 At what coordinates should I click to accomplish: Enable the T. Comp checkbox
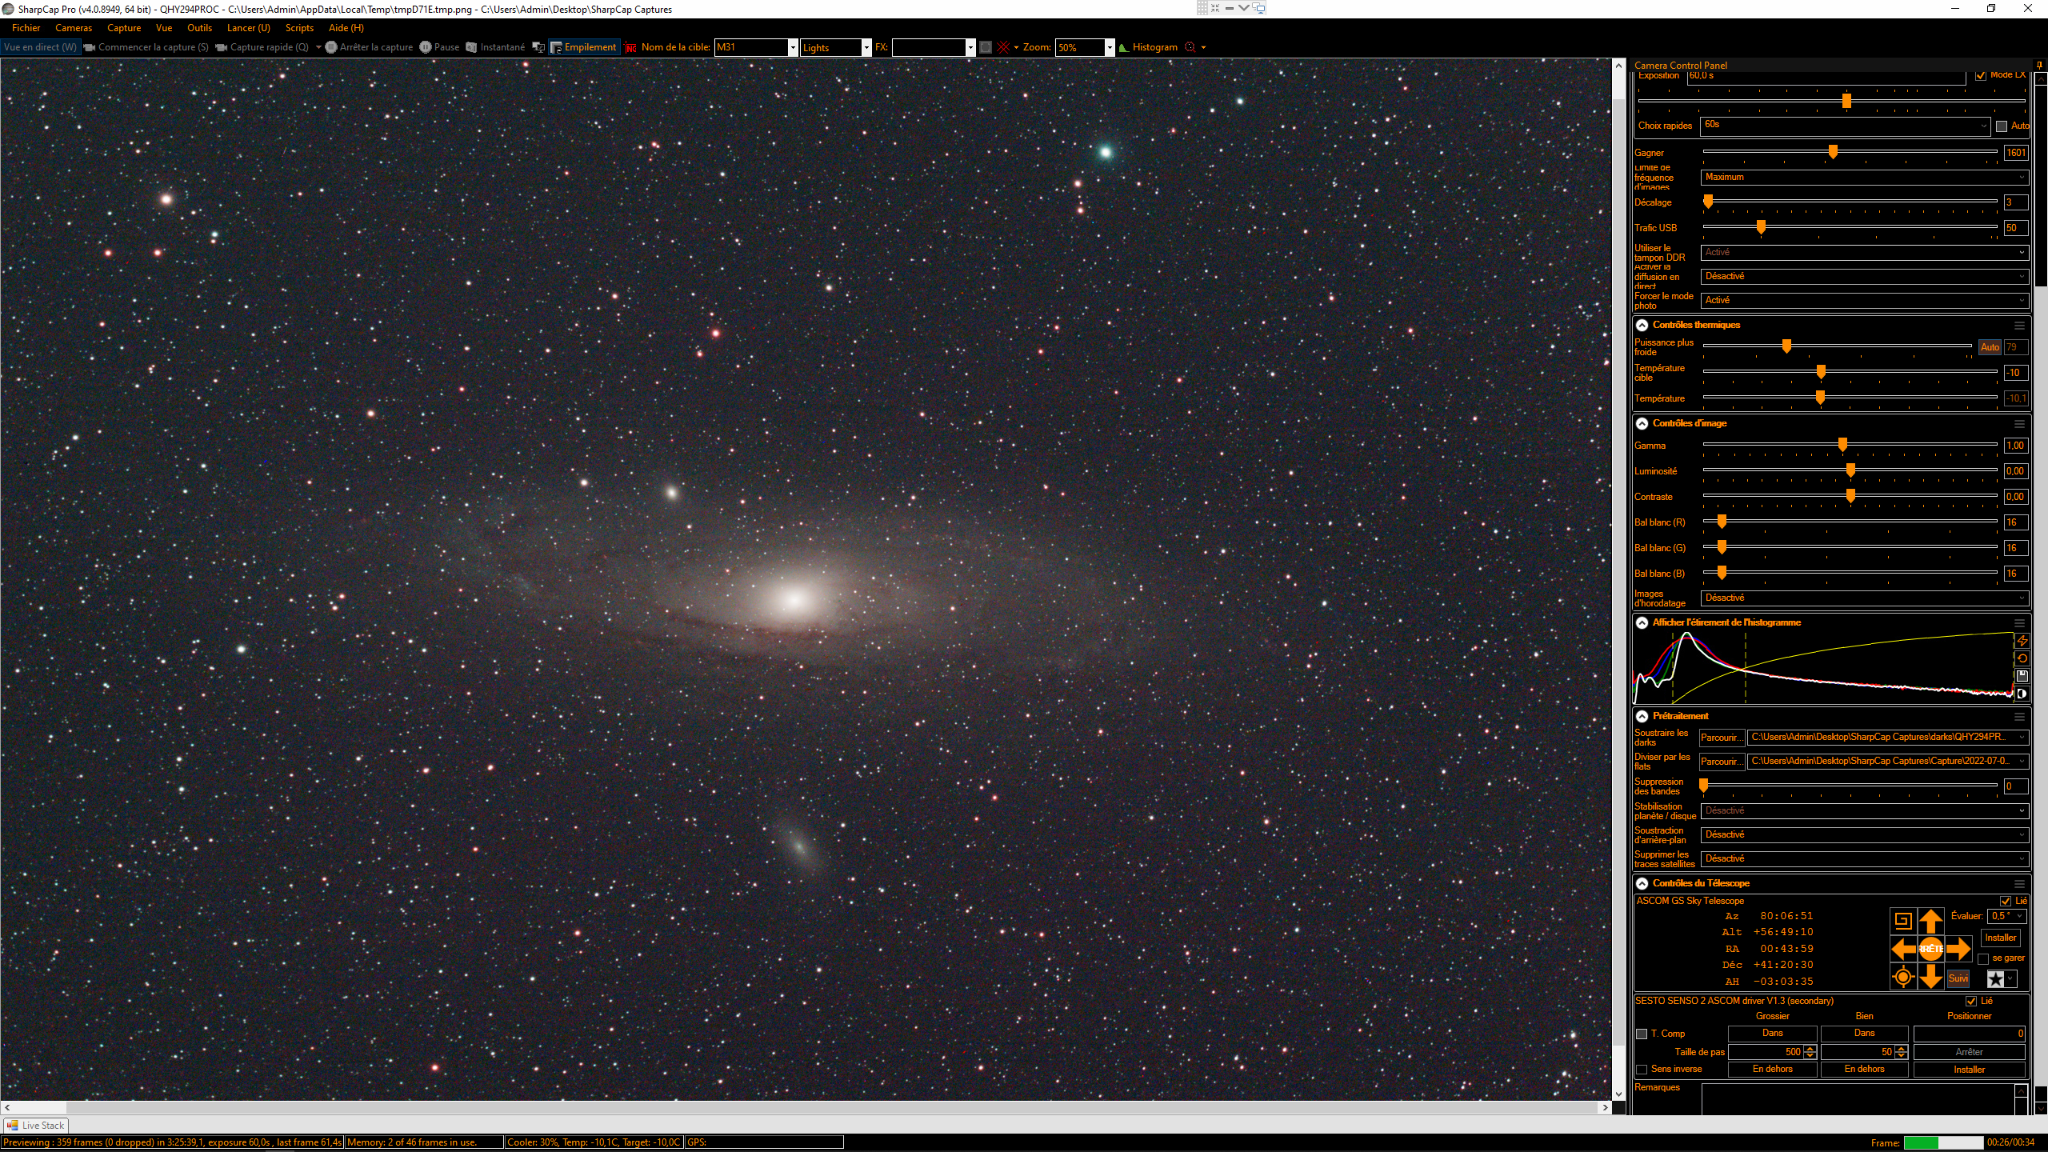click(1641, 1034)
